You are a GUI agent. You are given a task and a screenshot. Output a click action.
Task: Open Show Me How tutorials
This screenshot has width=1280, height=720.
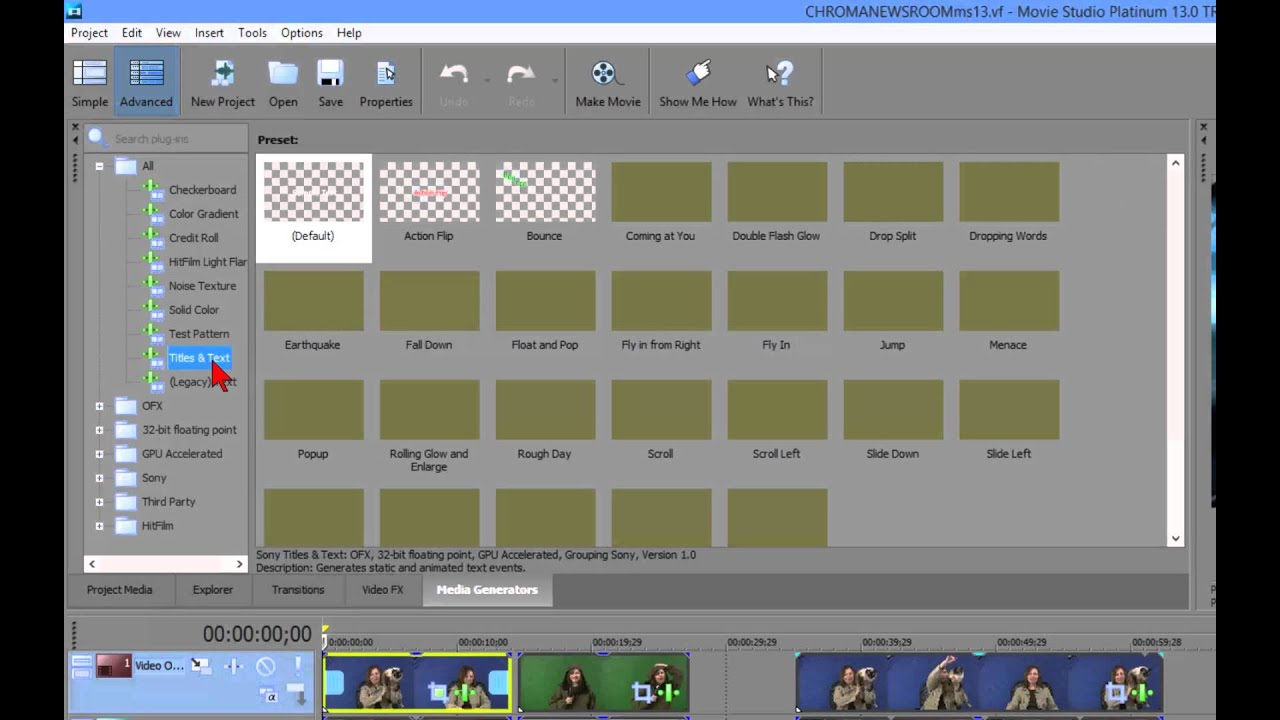click(697, 82)
